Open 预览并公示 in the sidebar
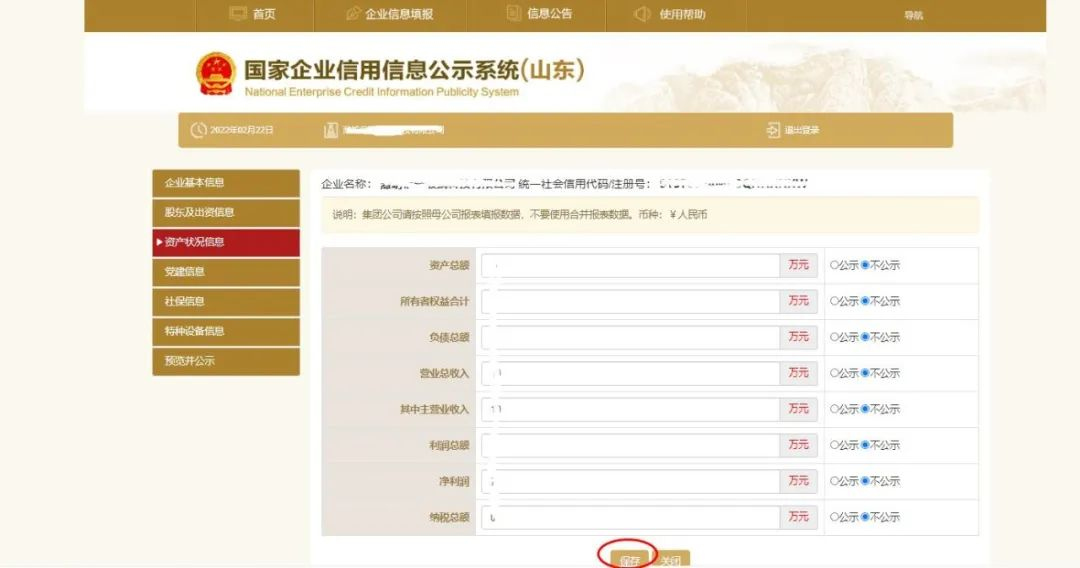This screenshot has height=568, width=1080. pos(226,361)
